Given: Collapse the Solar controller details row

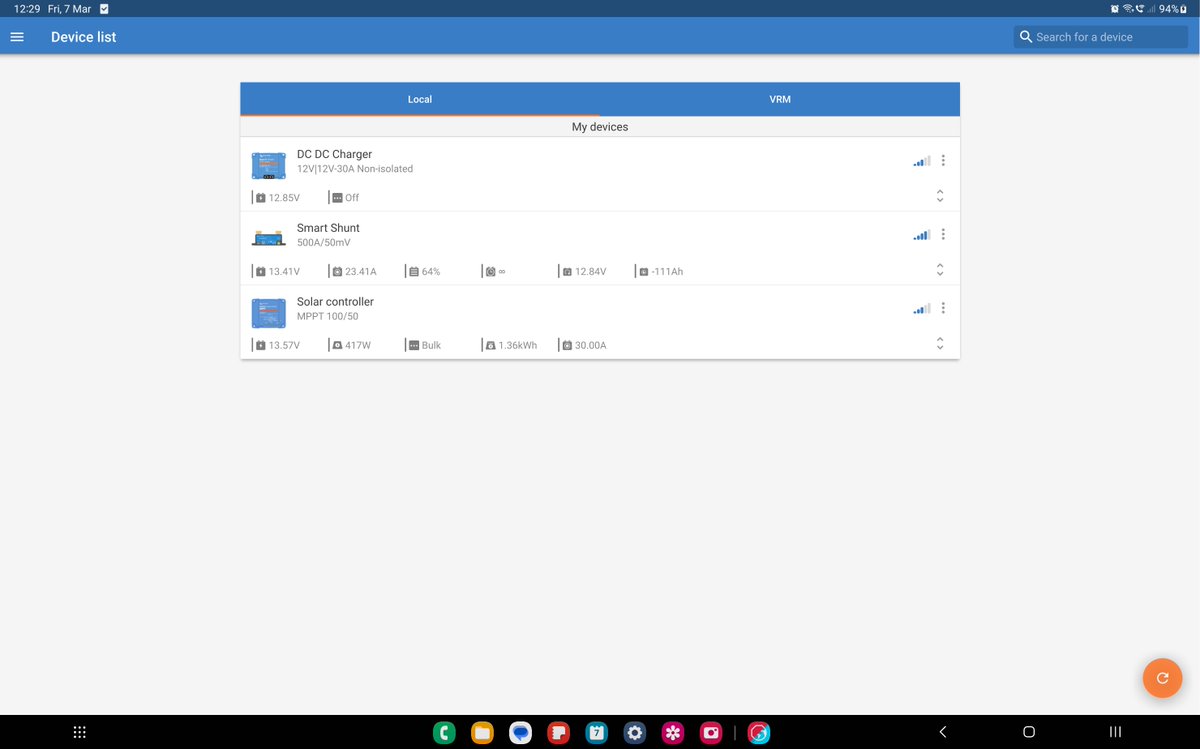Looking at the screenshot, I should pyautogui.click(x=940, y=344).
